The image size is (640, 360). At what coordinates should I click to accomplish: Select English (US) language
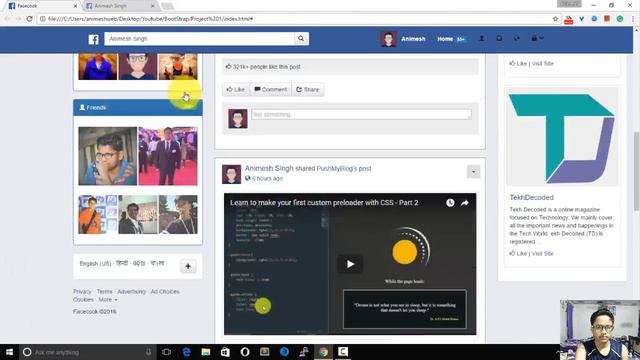[x=95, y=264]
